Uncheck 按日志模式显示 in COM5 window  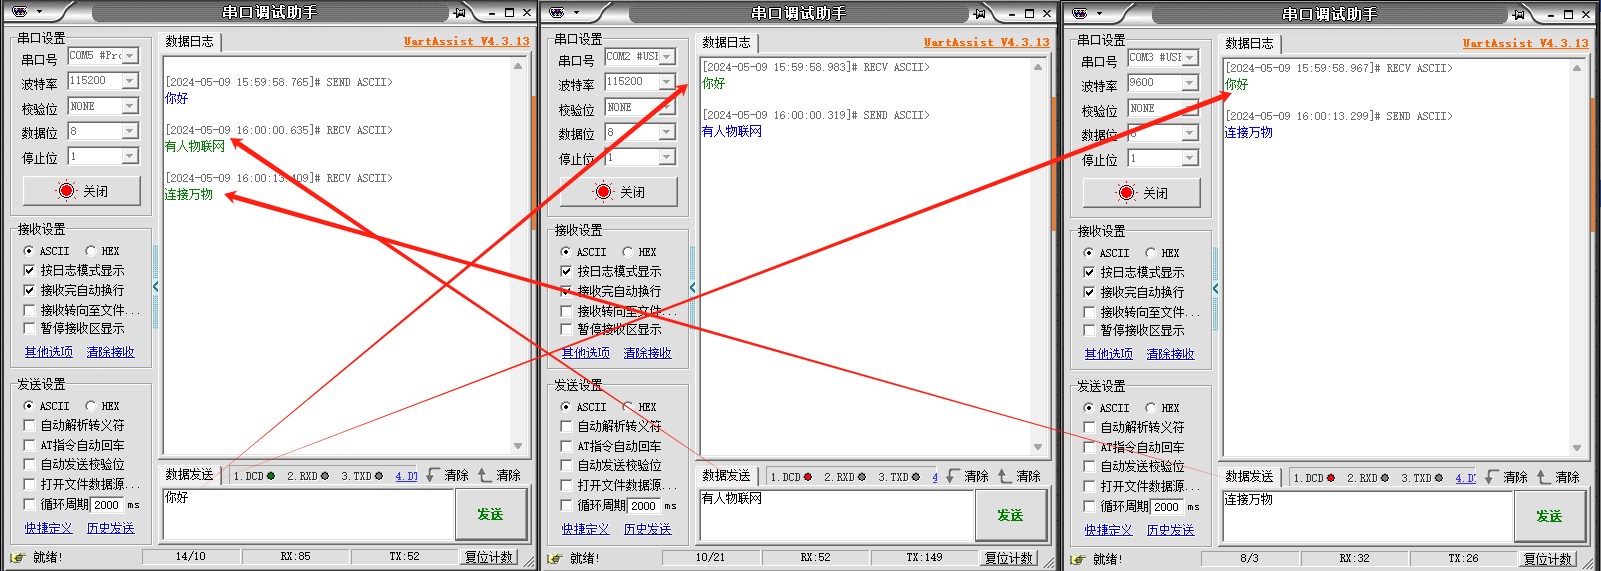[x=29, y=270]
